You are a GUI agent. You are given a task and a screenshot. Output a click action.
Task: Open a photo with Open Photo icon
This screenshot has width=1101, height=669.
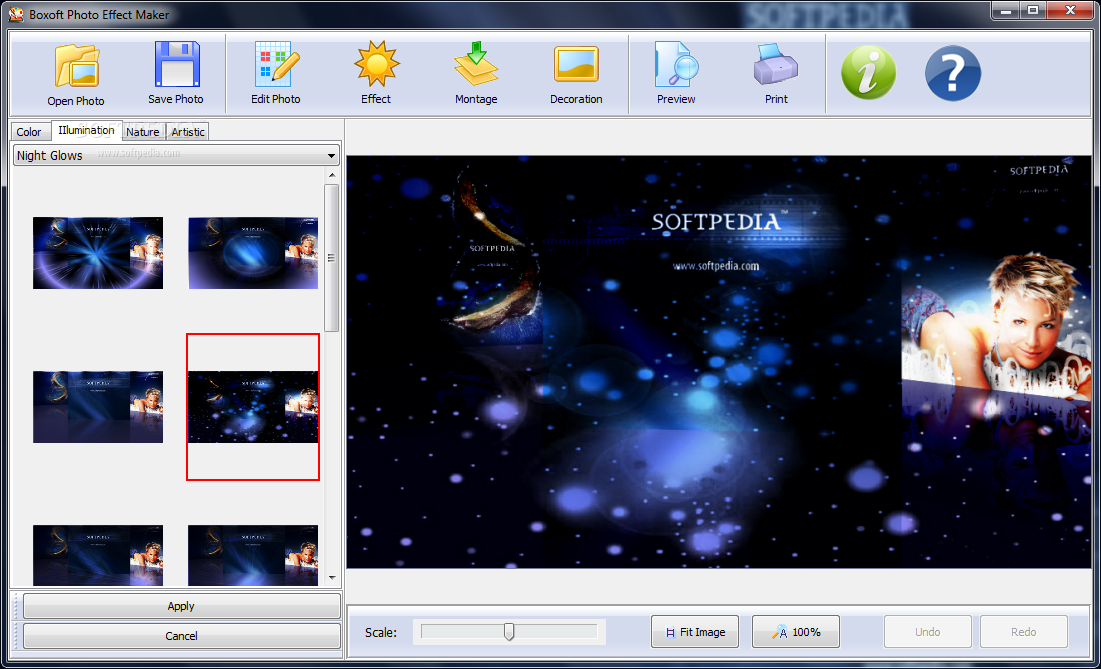(x=76, y=75)
